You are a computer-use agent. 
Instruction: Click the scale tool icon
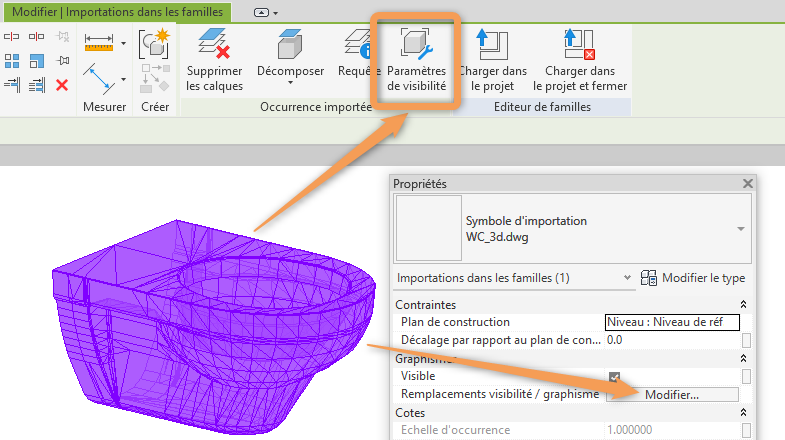[37, 61]
